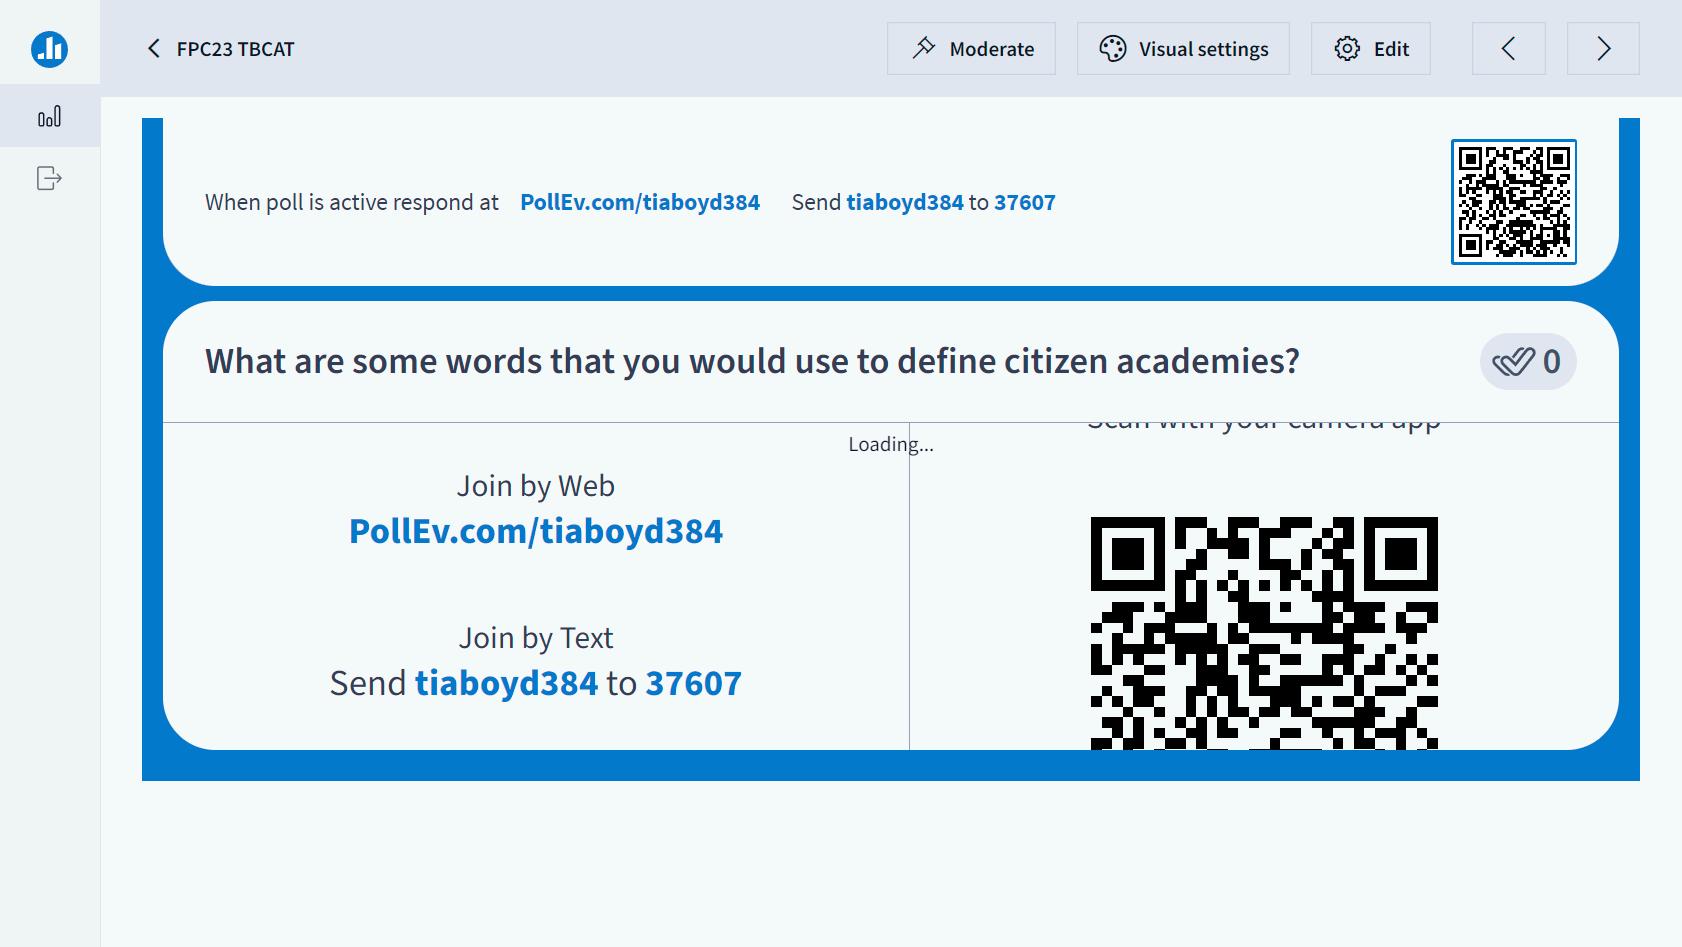This screenshot has width=1682, height=947.
Task: Click 'Send tiaboyd384 to 37607' in top banner
Action: (x=923, y=202)
